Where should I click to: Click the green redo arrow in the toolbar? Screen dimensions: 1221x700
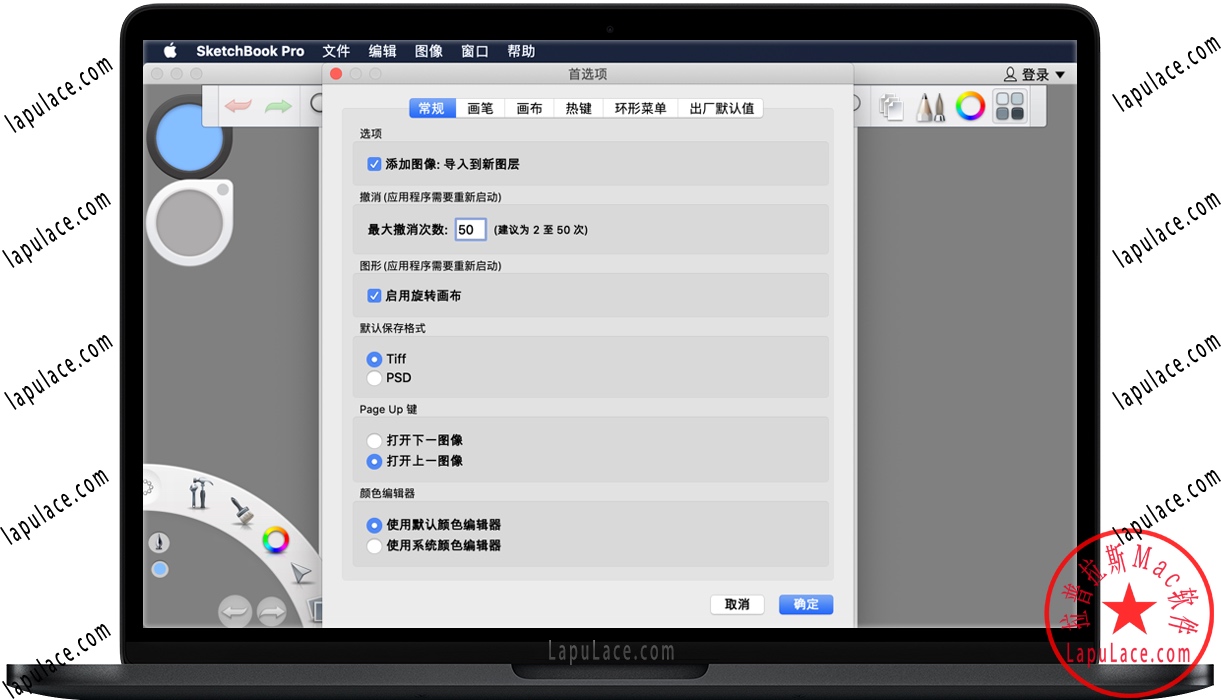277,105
